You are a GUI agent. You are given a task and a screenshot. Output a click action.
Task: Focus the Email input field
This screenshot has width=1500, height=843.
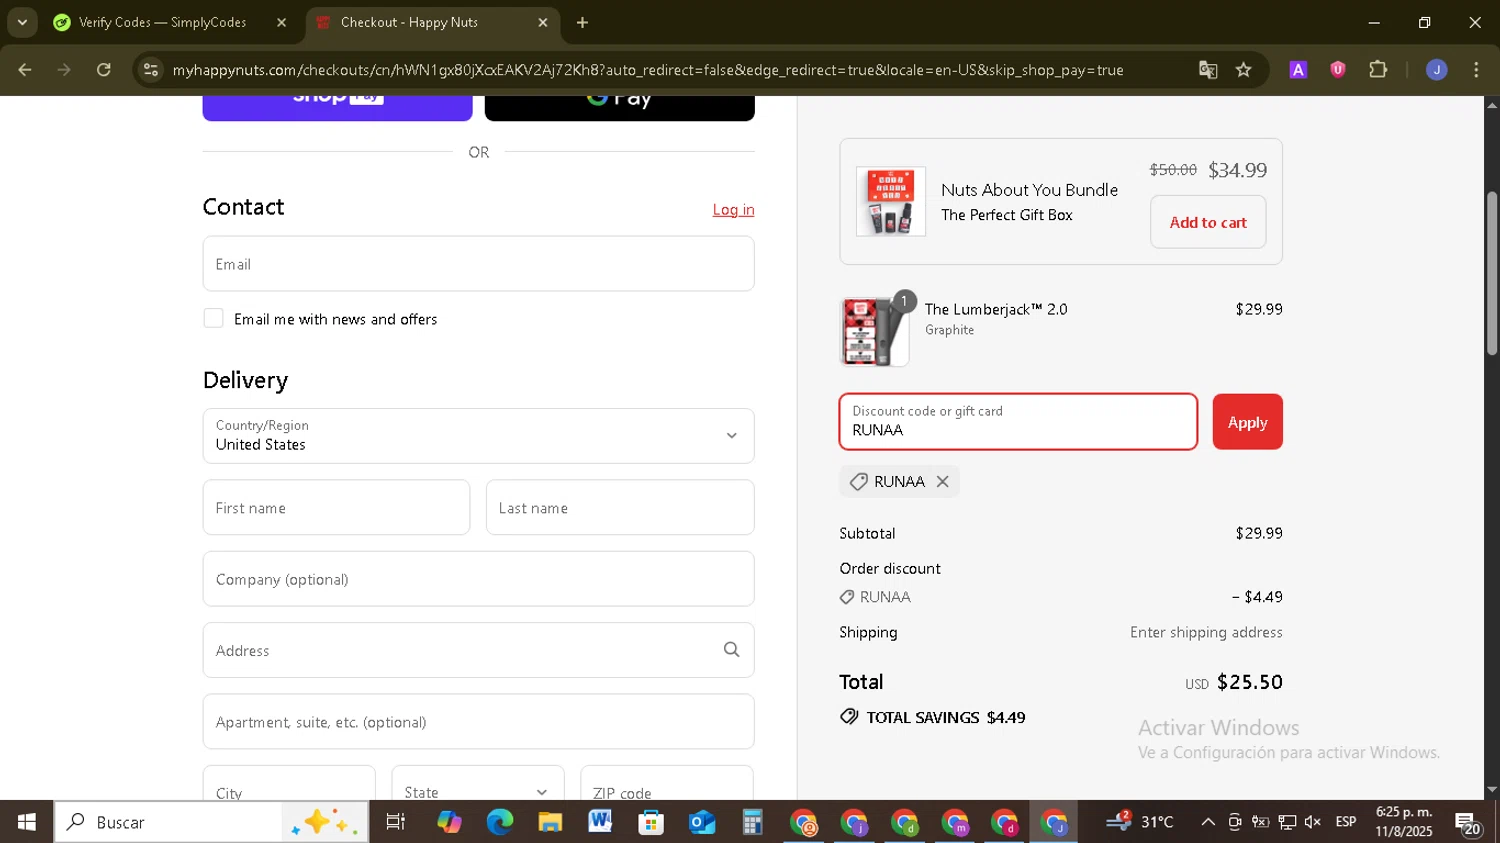[478, 264]
